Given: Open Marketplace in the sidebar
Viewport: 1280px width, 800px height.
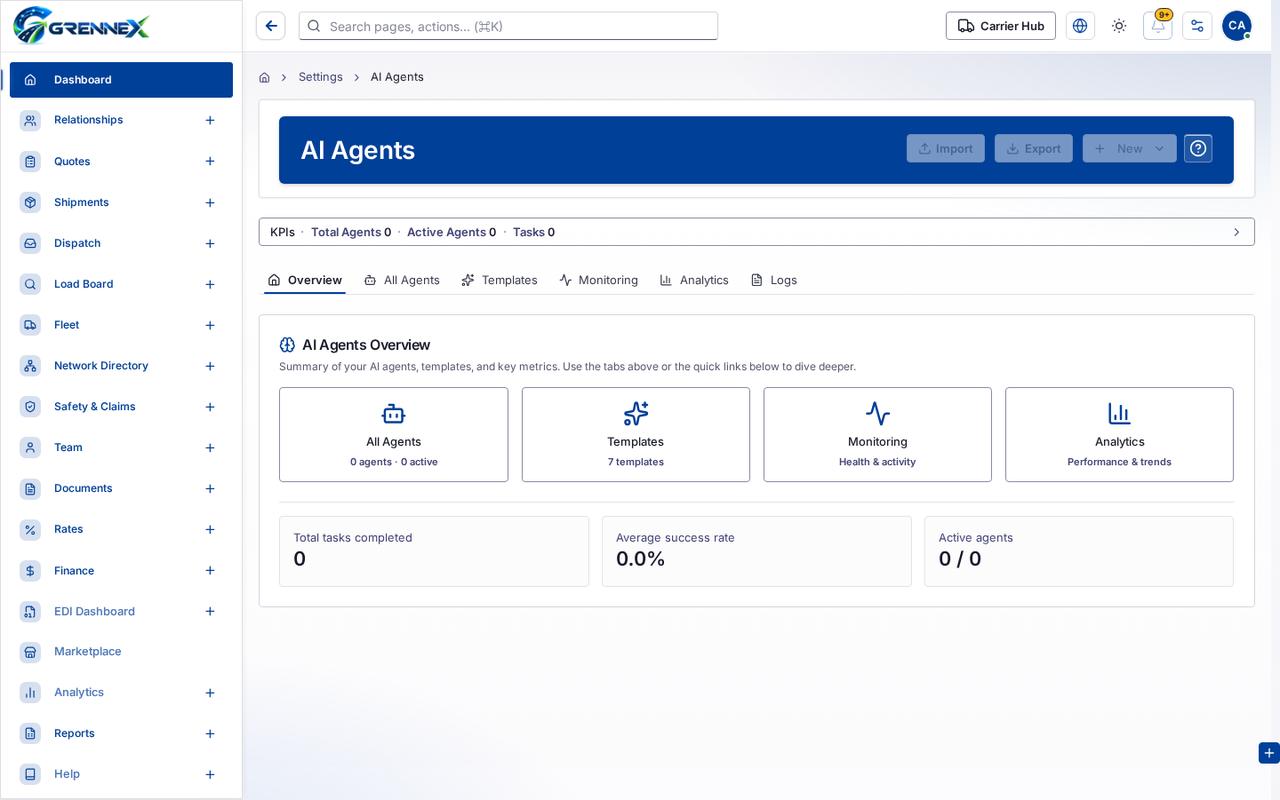Looking at the screenshot, I should (x=121, y=652).
